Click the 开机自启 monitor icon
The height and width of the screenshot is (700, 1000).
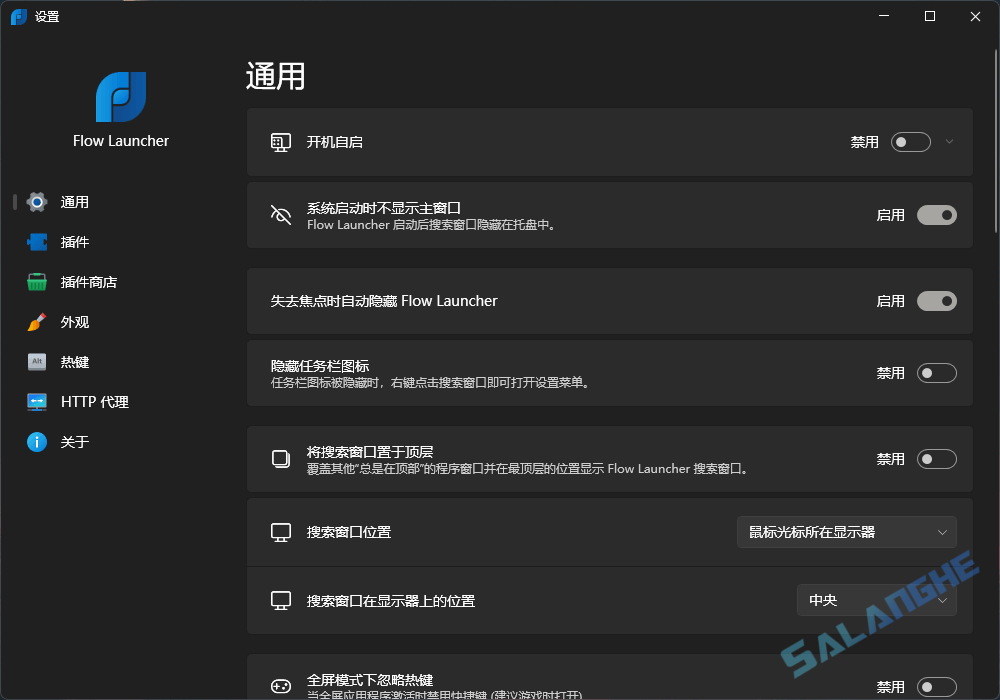281,141
